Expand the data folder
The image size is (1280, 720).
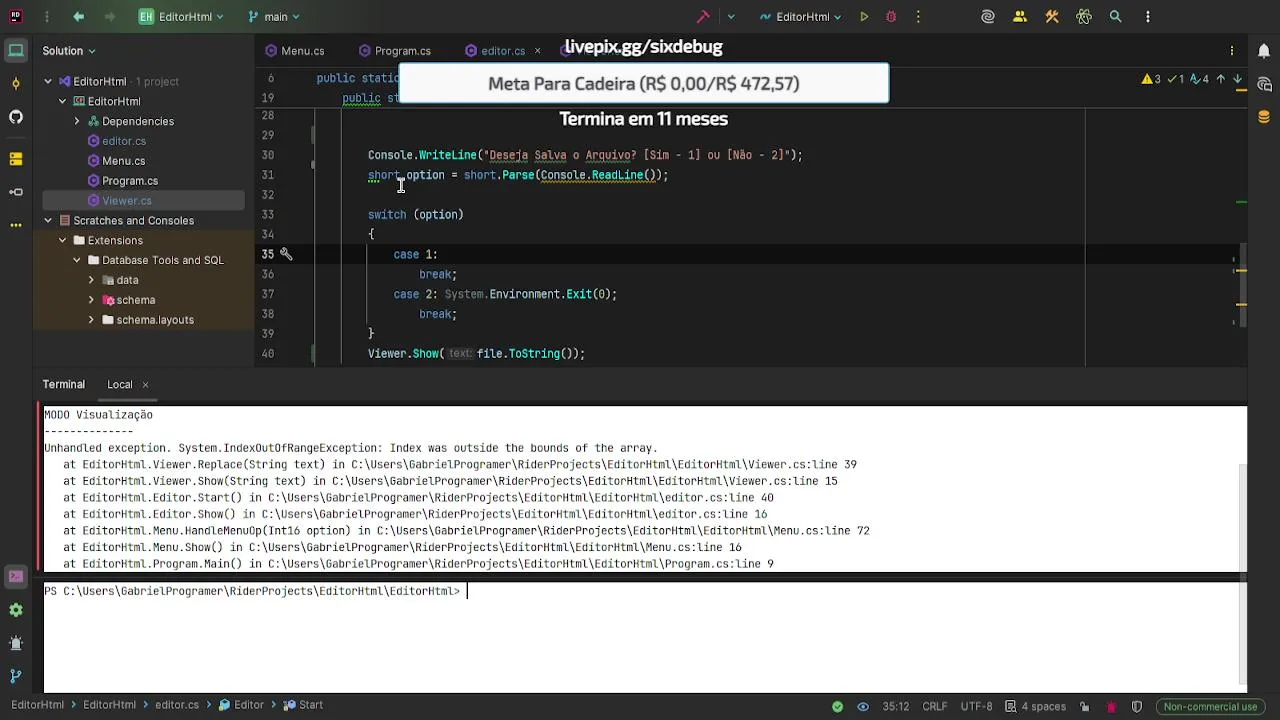91,280
